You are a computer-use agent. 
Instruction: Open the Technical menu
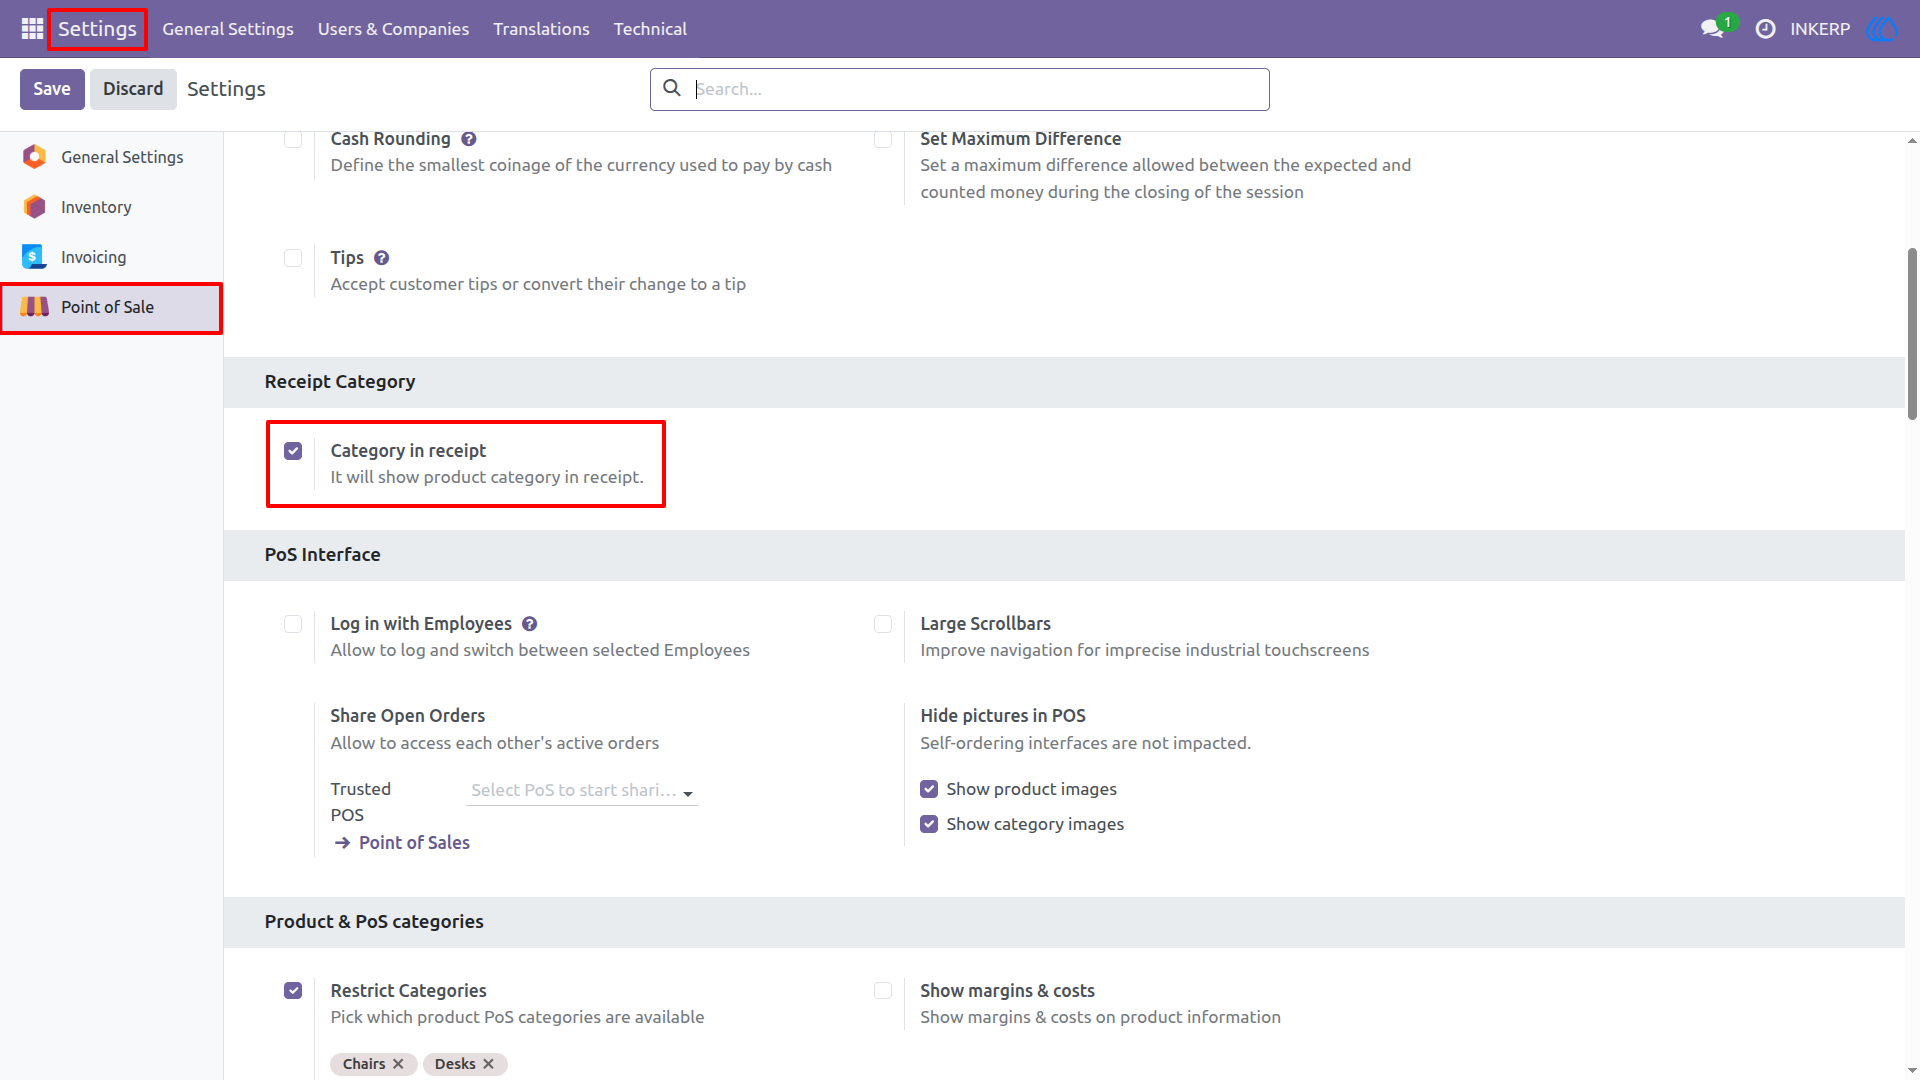(650, 29)
